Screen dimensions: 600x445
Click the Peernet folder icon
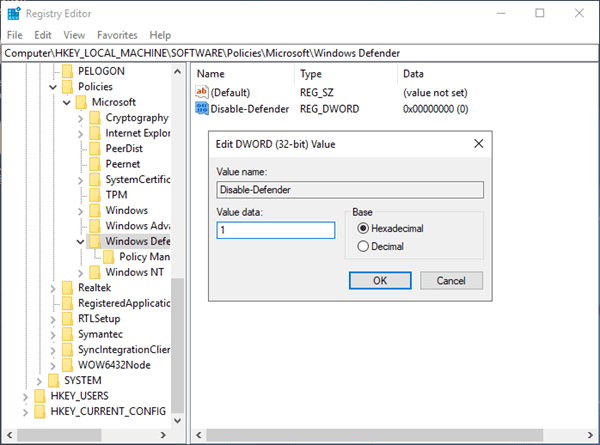[x=95, y=164]
